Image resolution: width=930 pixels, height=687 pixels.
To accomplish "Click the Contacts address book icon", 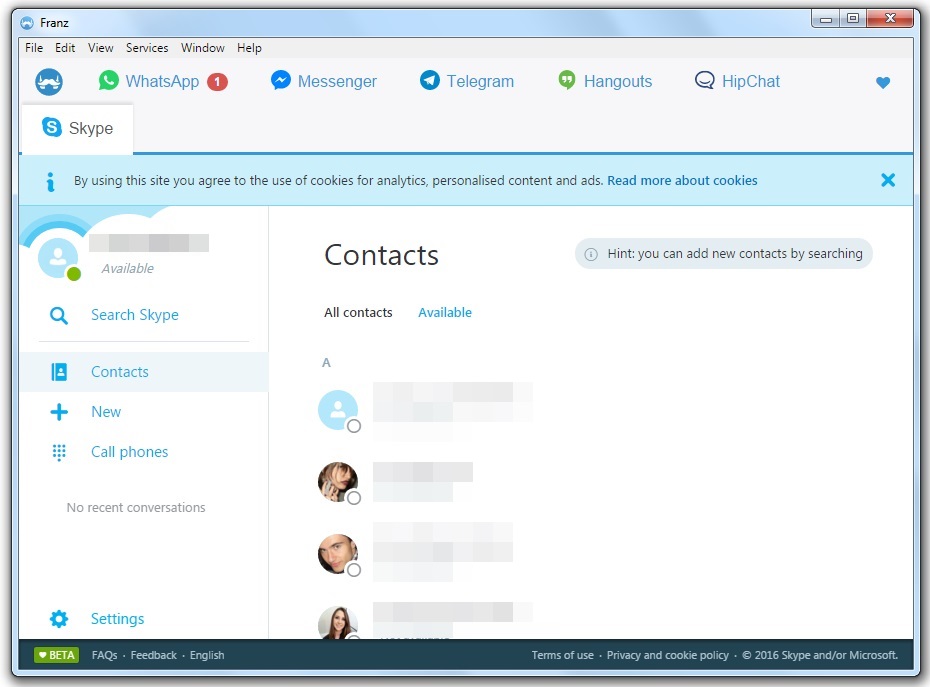I will coord(59,372).
